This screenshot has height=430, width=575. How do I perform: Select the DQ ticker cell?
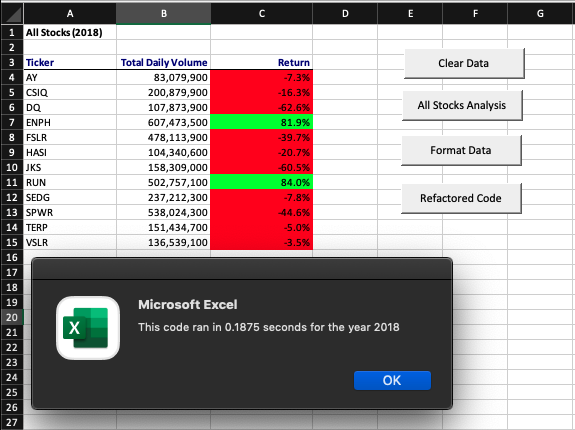(70, 107)
